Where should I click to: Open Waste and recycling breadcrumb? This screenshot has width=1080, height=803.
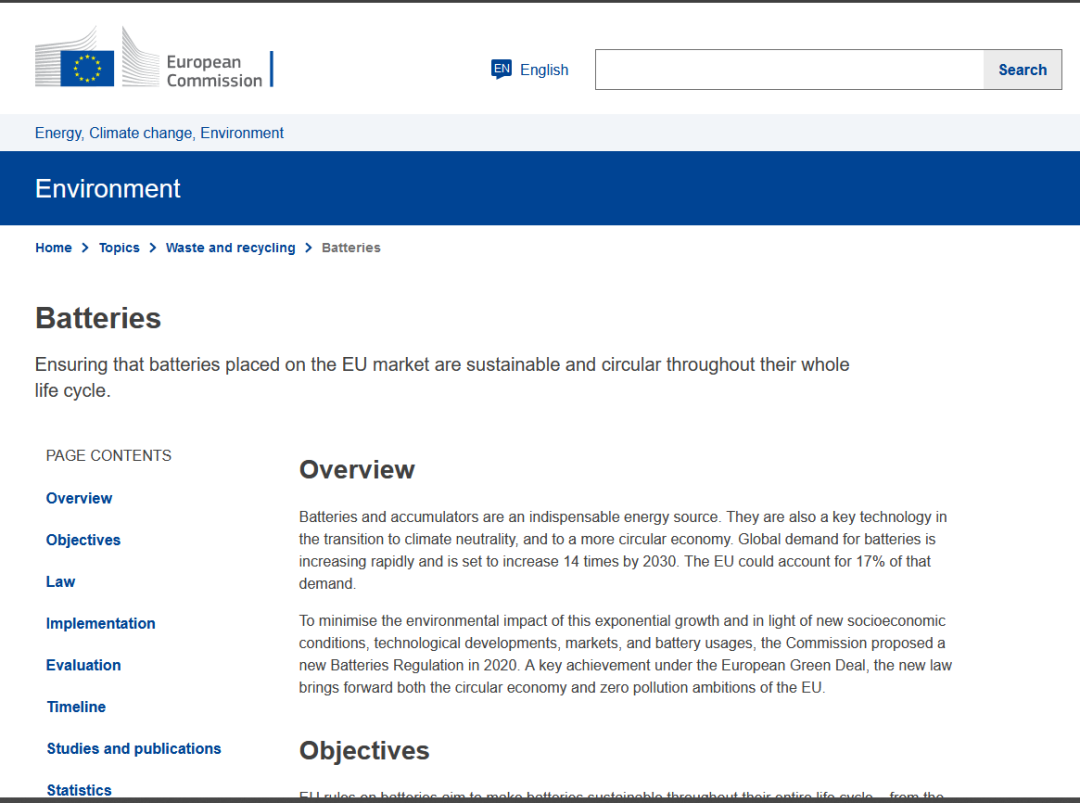[x=231, y=248]
